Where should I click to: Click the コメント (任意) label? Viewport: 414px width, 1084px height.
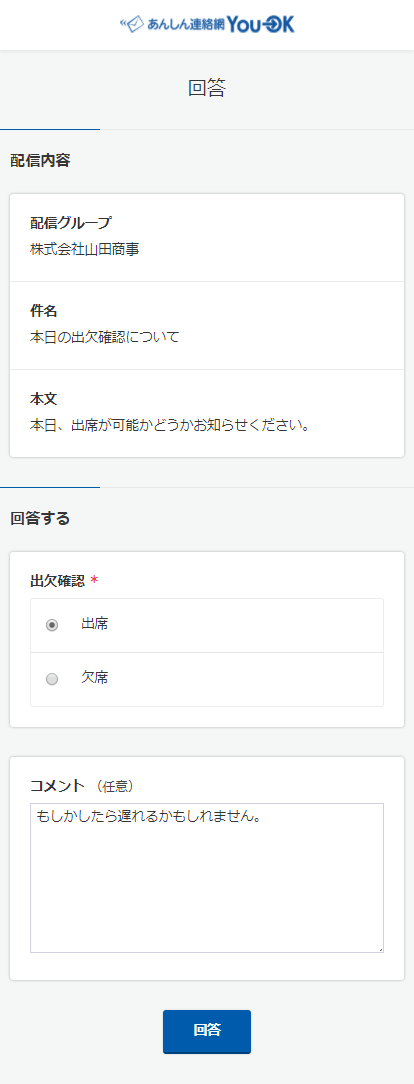82,786
